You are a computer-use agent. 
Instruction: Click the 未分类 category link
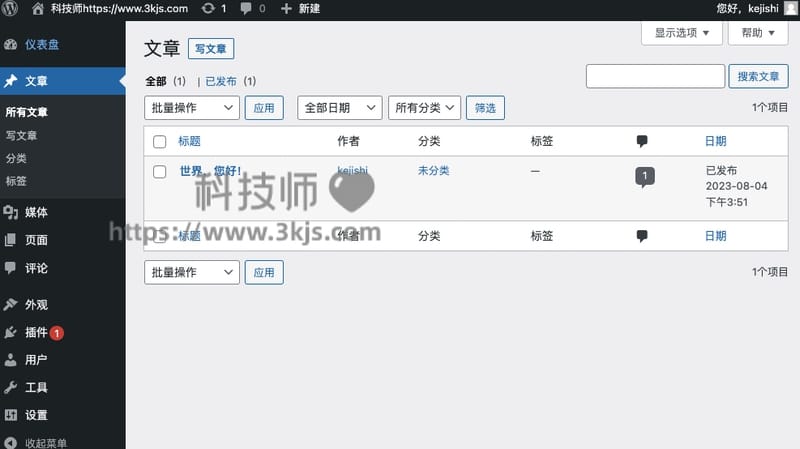point(434,170)
